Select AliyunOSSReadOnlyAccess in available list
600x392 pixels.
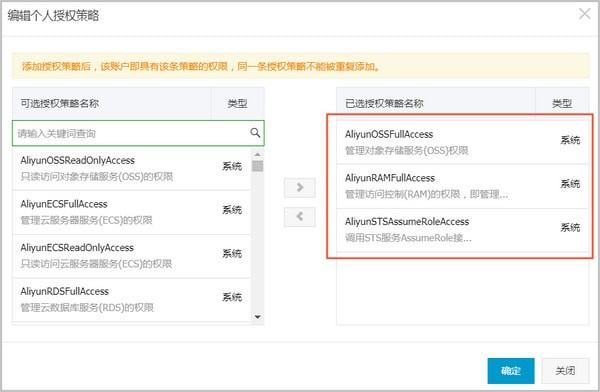coord(132,168)
